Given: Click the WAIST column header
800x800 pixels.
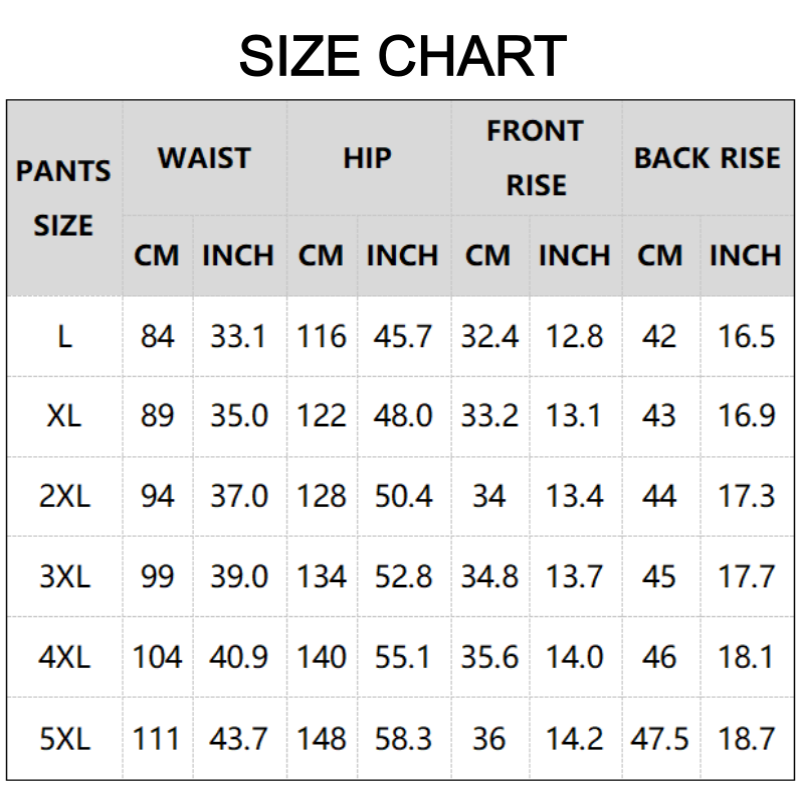Looking at the screenshot, I should coord(204,158).
